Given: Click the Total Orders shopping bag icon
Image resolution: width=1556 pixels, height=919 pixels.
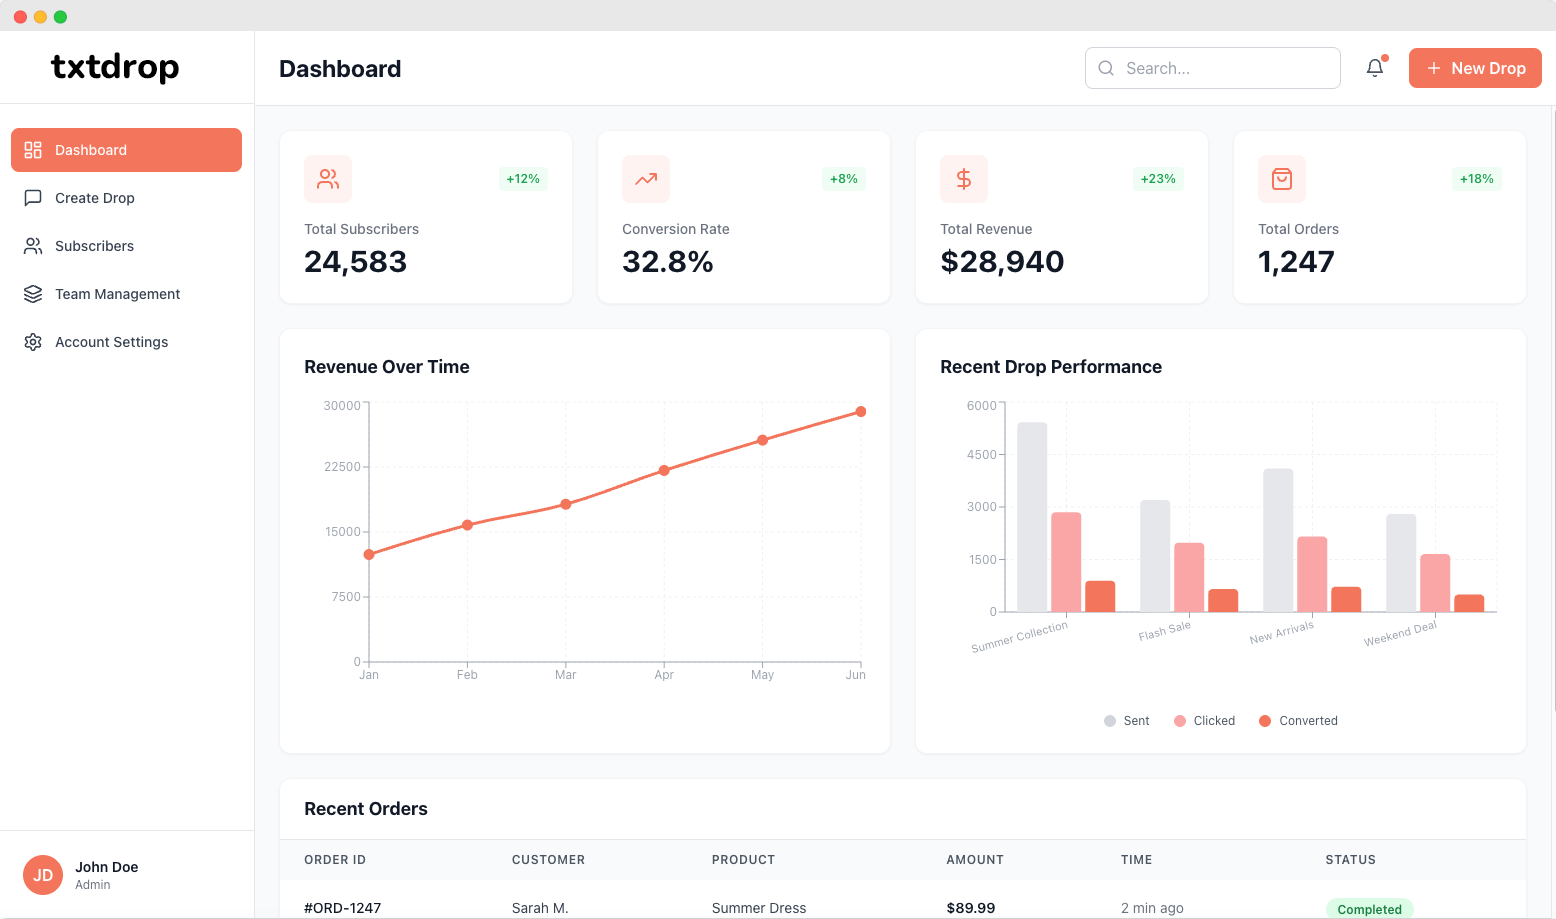Looking at the screenshot, I should pos(1282,179).
